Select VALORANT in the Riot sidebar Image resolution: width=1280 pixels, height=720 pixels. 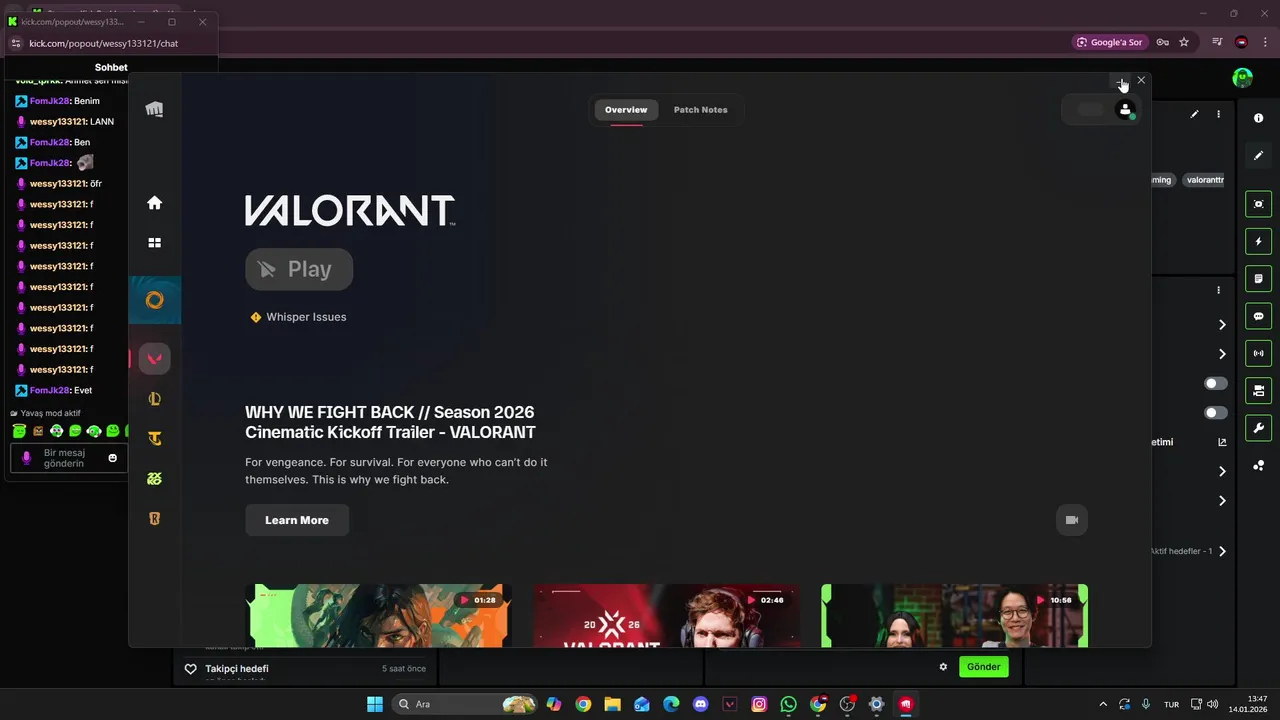pos(154,359)
